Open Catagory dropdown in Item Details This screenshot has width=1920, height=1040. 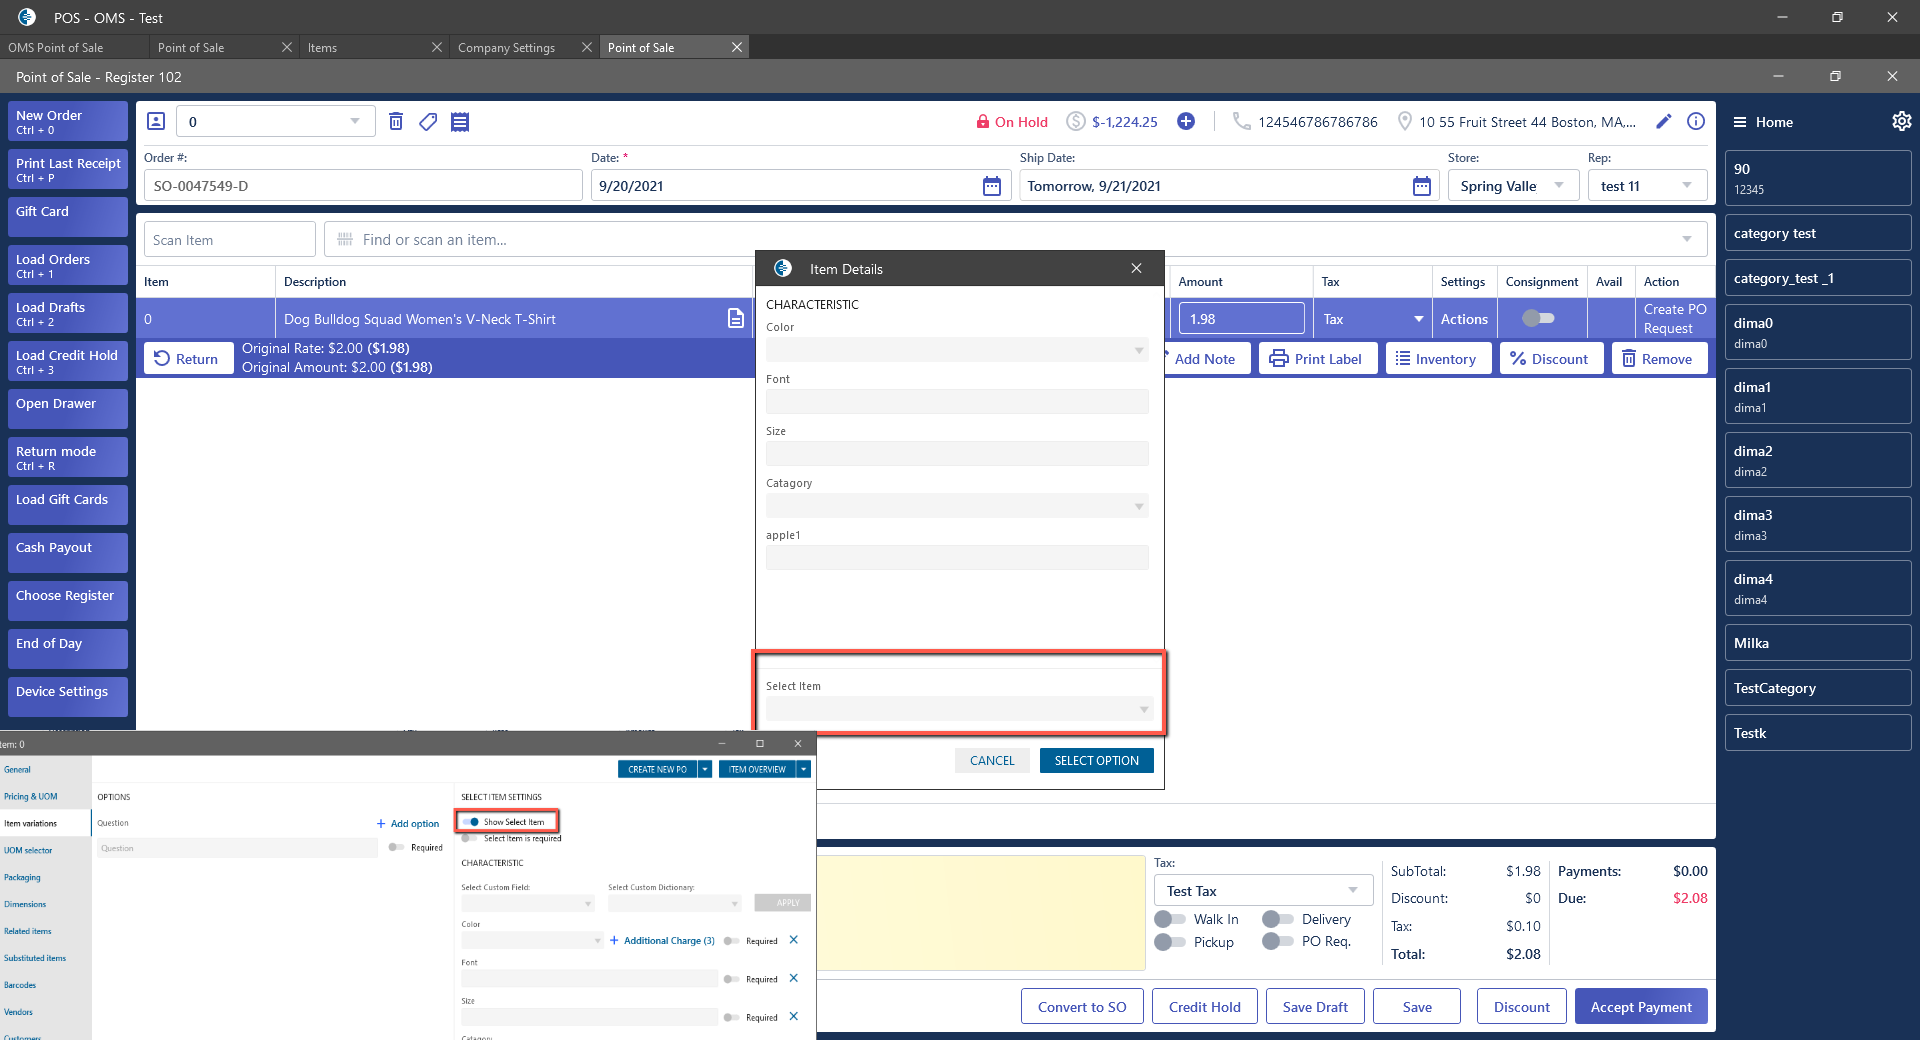tap(1139, 506)
